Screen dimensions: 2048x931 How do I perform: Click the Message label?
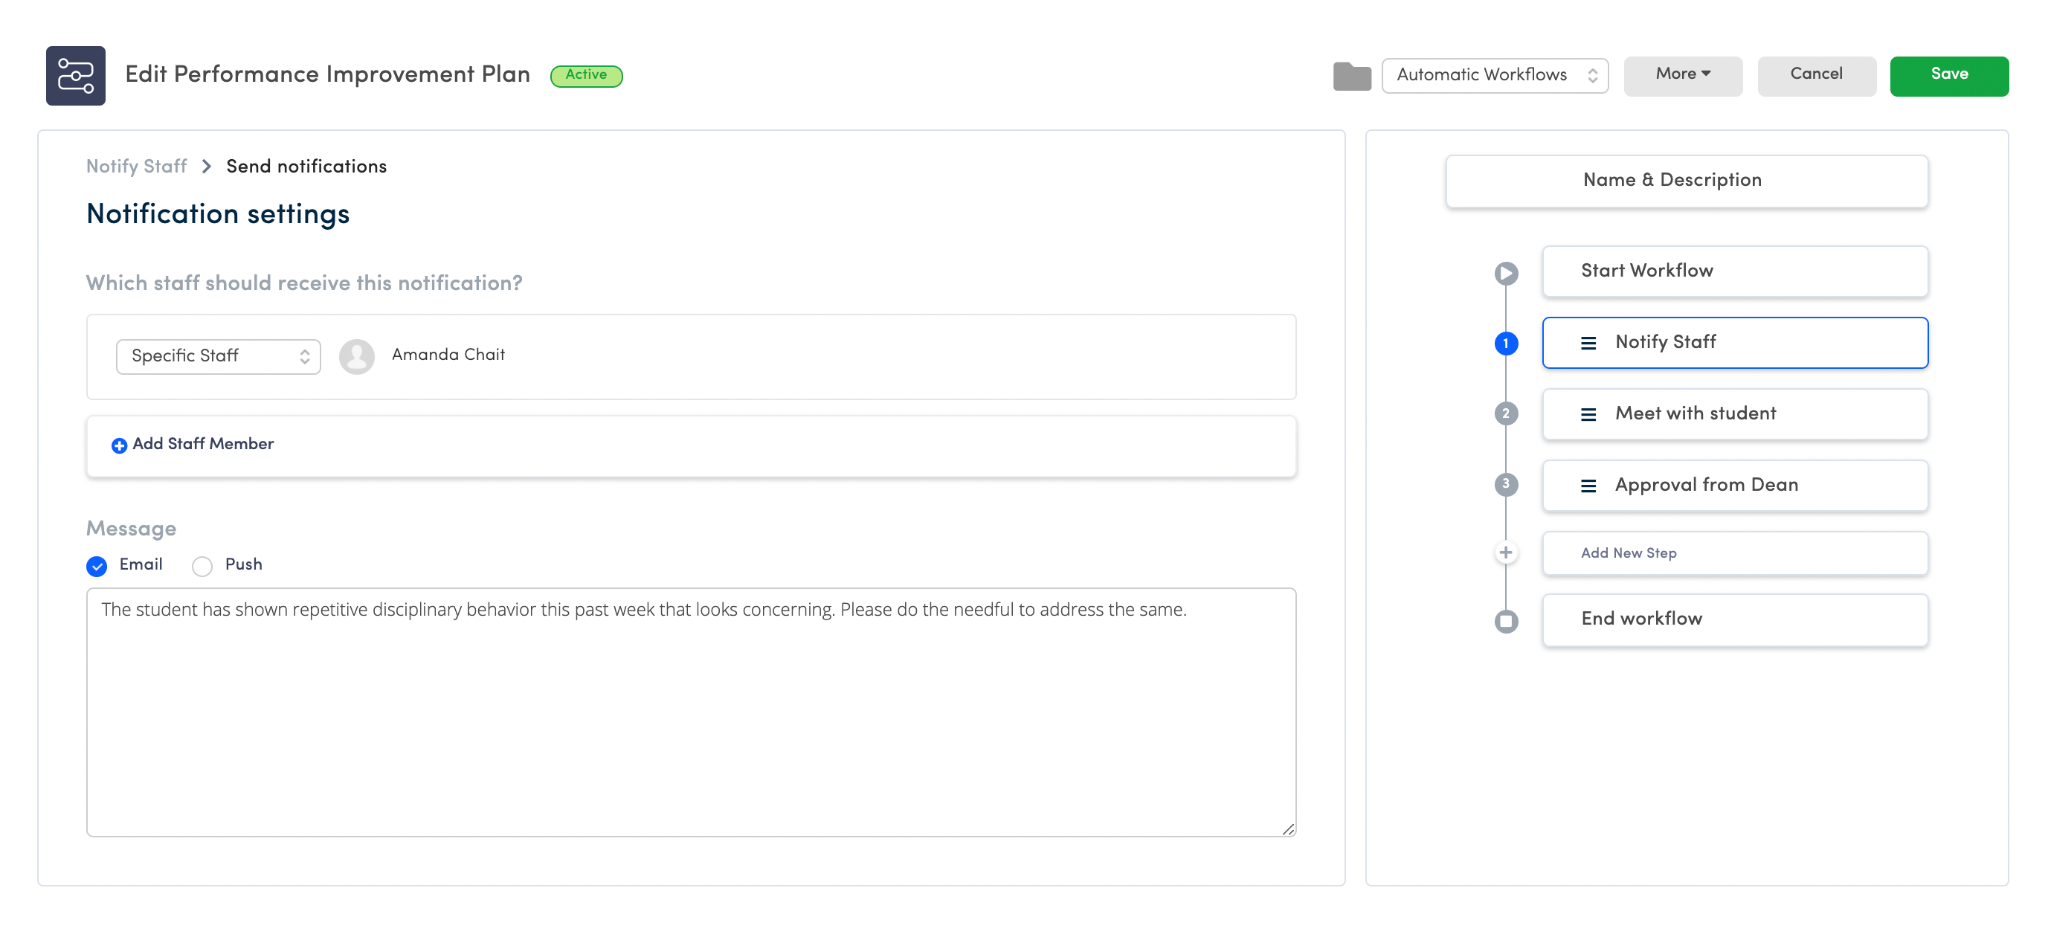131,529
